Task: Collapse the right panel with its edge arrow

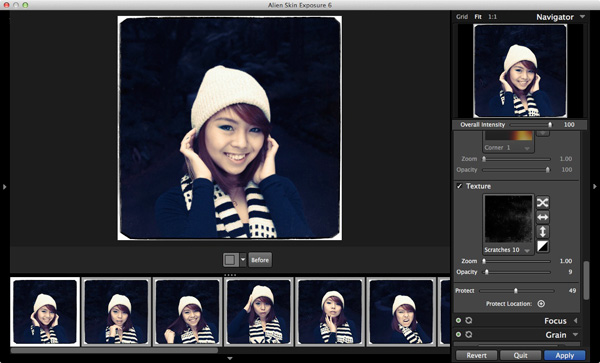Action: pos(595,187)
